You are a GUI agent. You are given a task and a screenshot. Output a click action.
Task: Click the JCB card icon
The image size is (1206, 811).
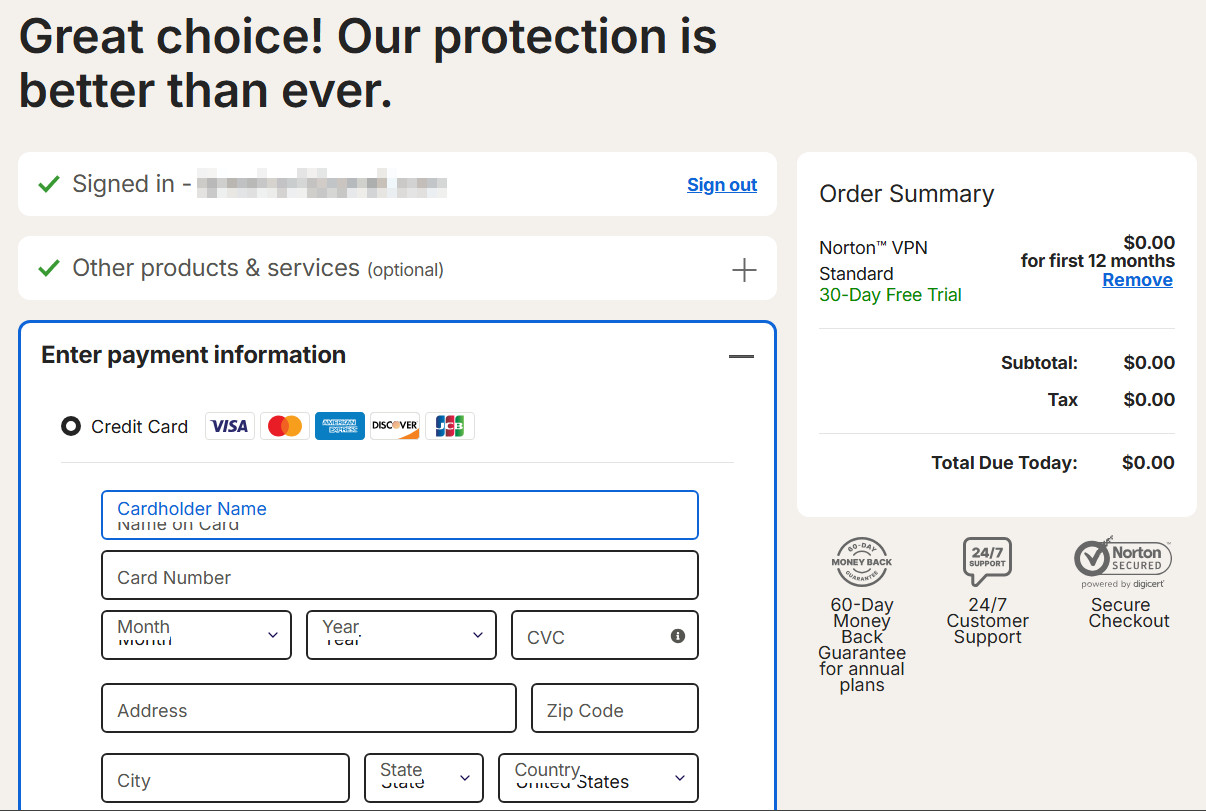(450, 426)
